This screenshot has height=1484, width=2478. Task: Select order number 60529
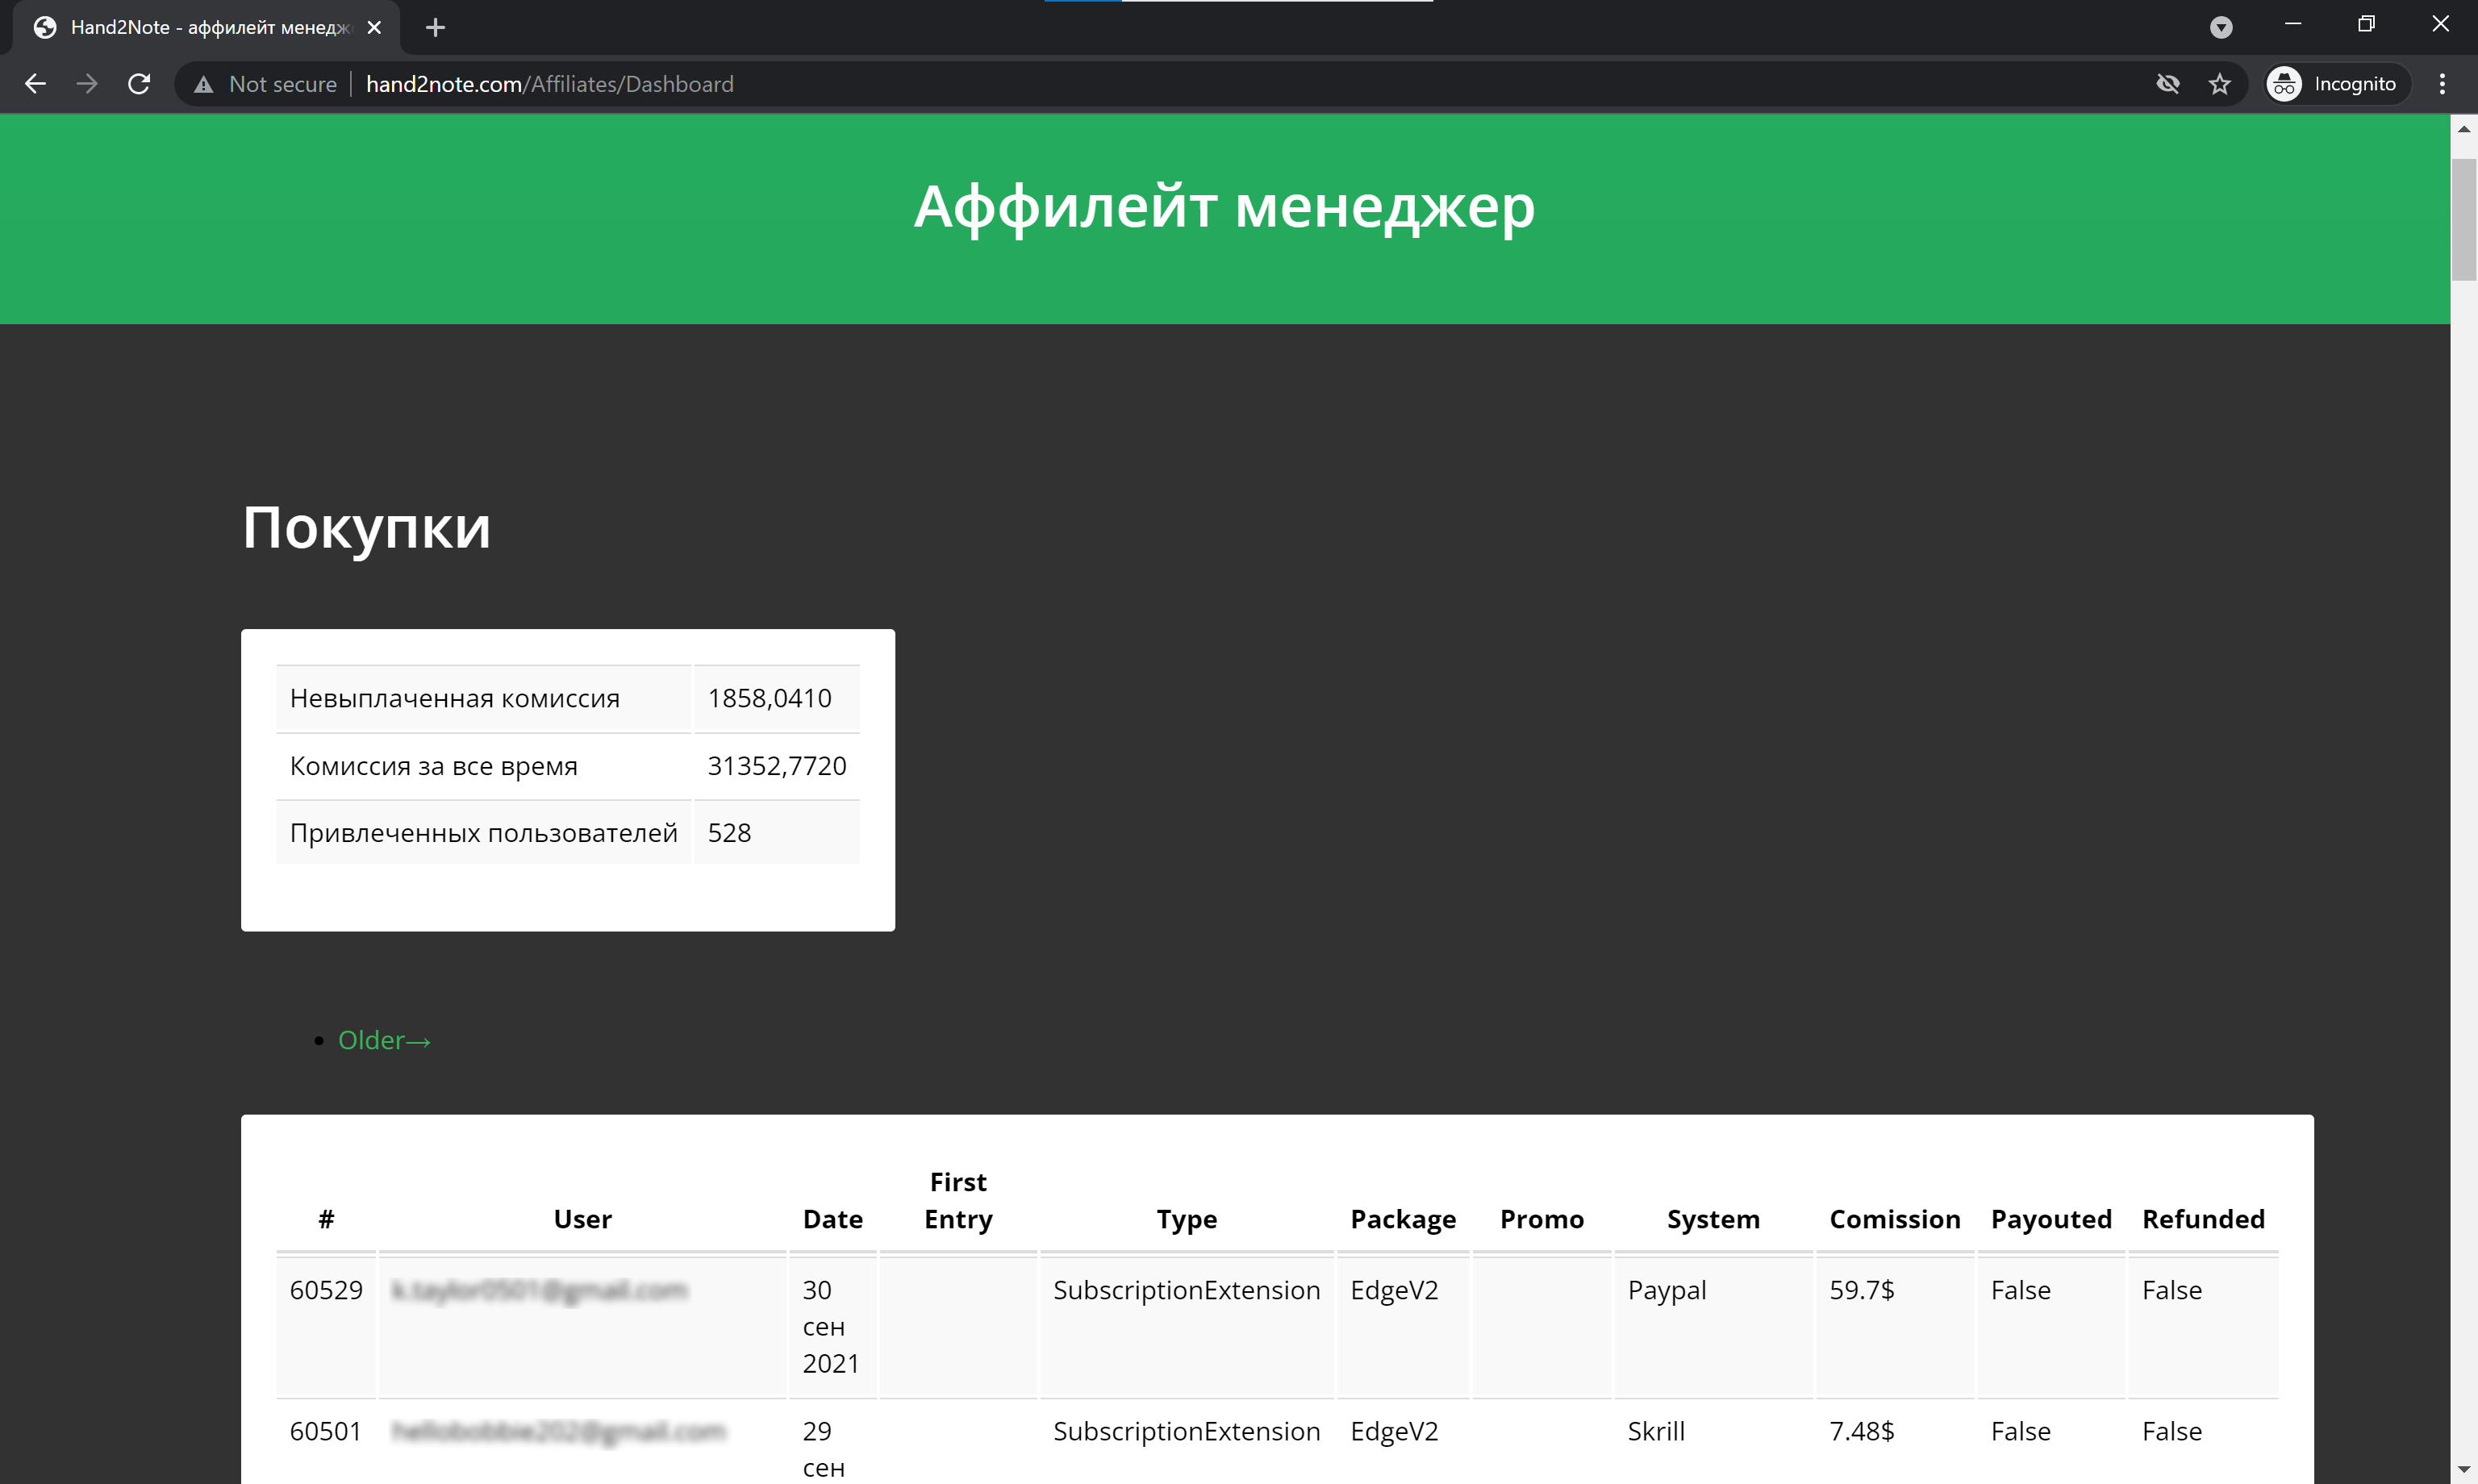(326, 1290)
